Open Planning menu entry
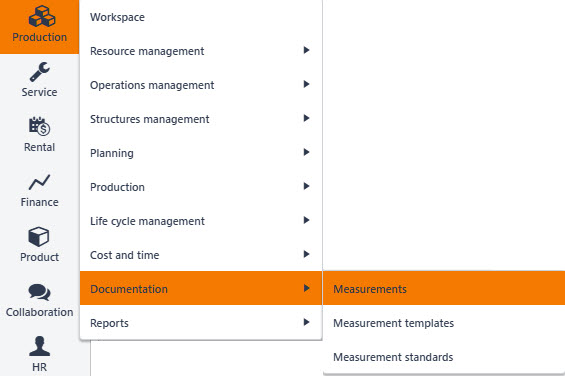565x376 pixels. (201, 152)
